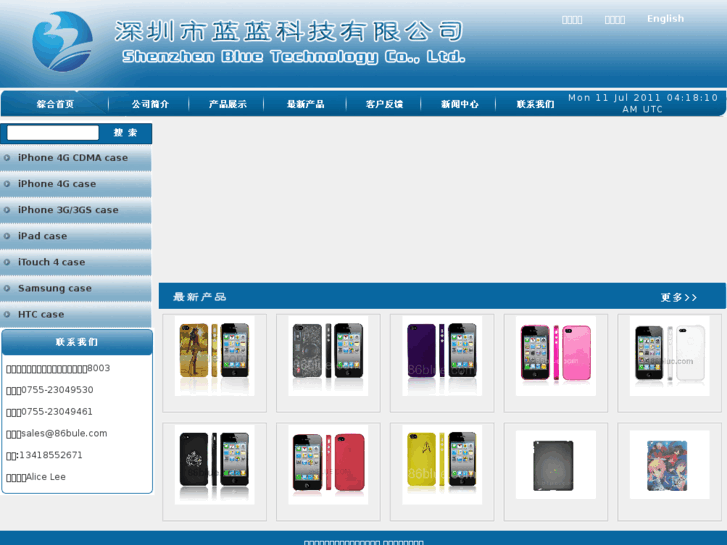Screen dimensions: 727x545
Task: Click phone number 0755-23049530
Action: [57, 390]
